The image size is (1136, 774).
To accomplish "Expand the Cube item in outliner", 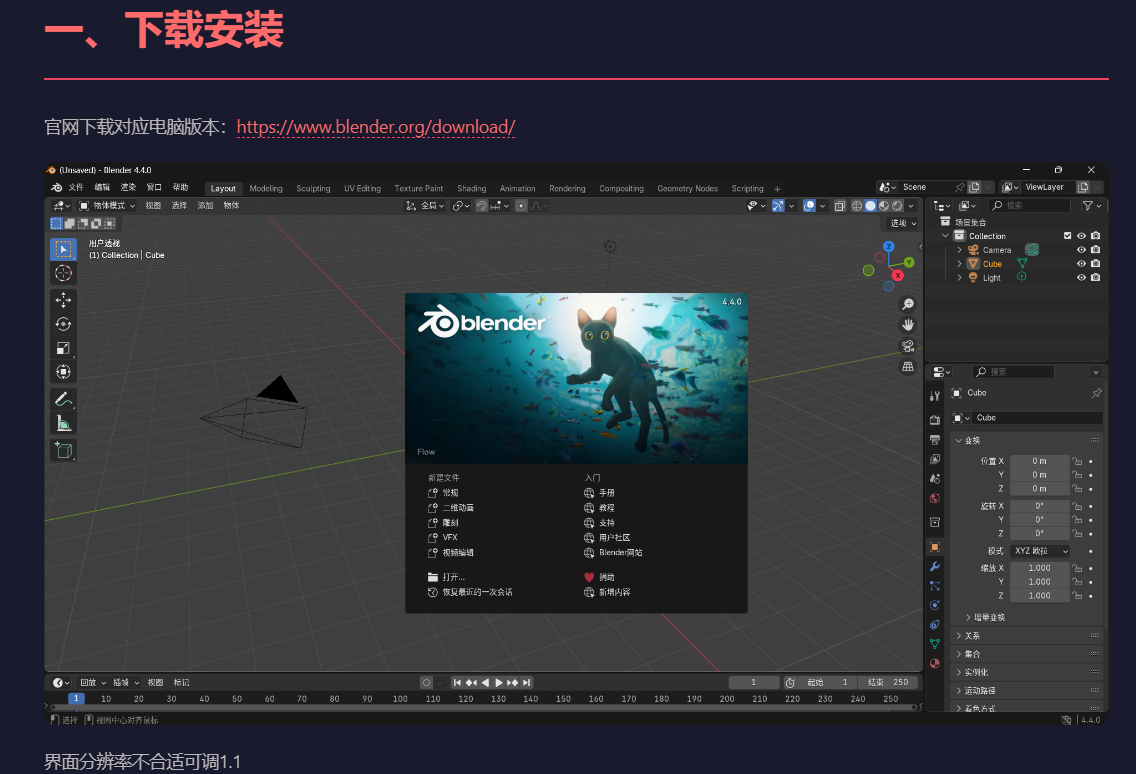I will point(959,264).
